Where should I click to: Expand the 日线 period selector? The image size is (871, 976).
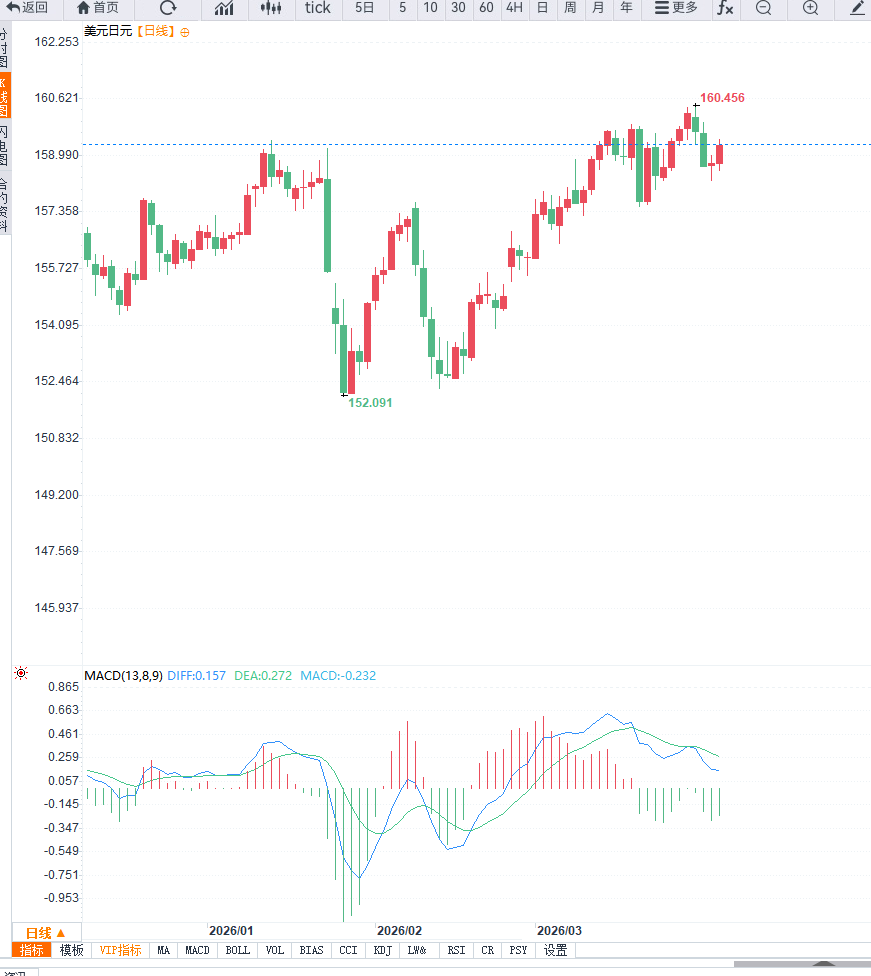[45, 932]
